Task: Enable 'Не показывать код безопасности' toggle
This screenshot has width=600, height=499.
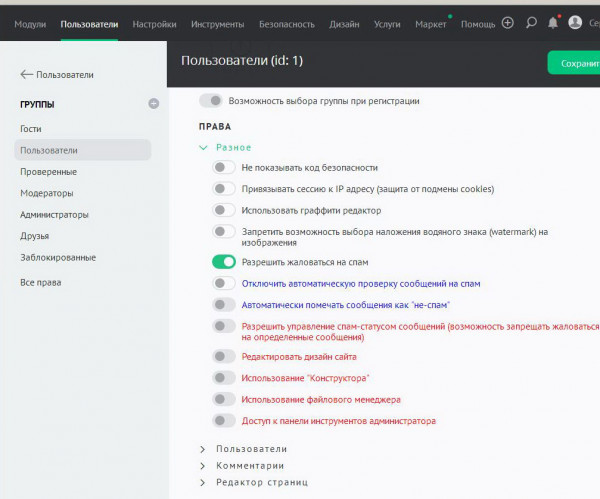Action: (223, 167)
